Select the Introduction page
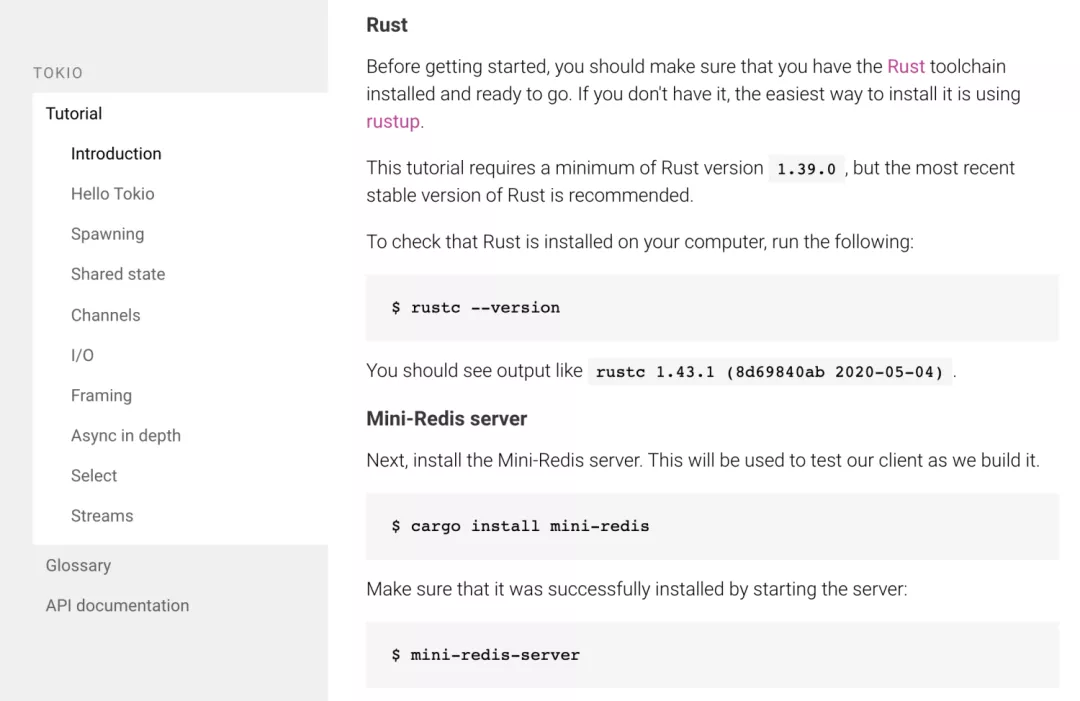 [116, 154]
